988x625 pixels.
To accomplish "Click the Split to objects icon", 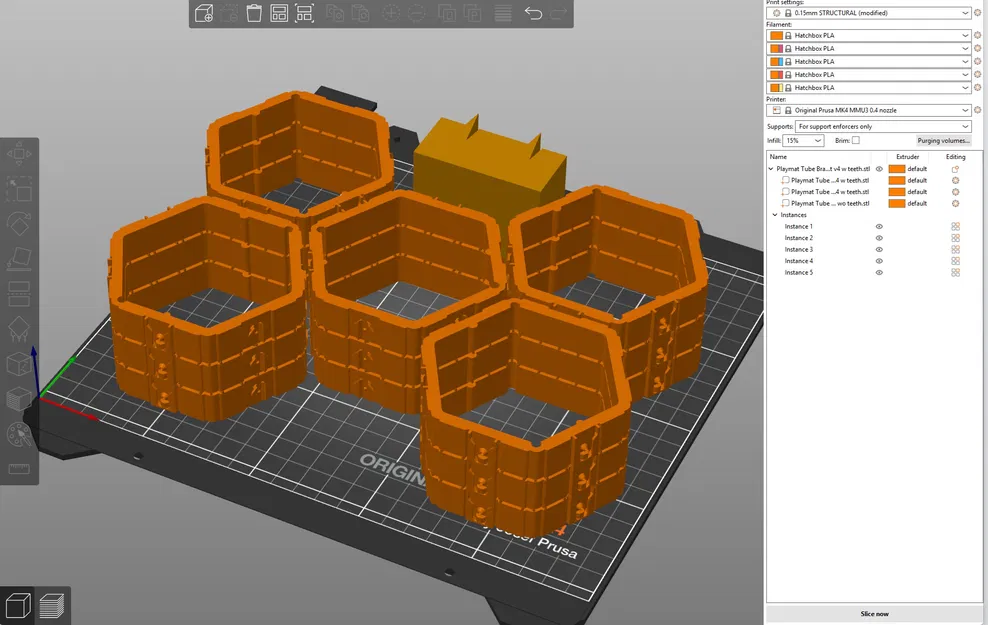I will click(x=447, y=13).
